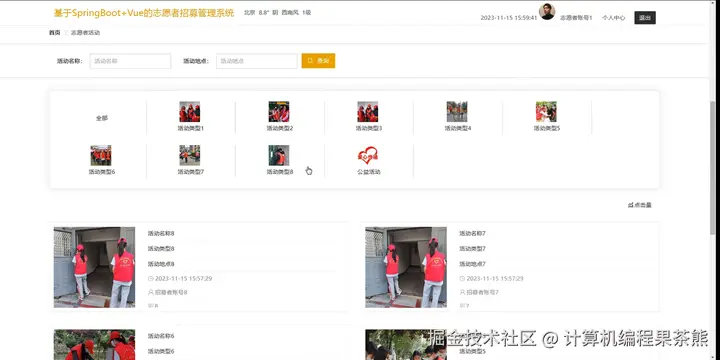720x360 pixels.
Task: Show 全部 activity types
Action: (101, 118)
